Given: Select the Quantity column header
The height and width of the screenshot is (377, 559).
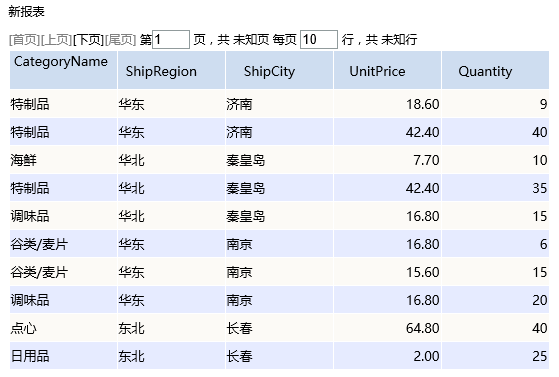Looking at the screenshot, I should (496, 70).
